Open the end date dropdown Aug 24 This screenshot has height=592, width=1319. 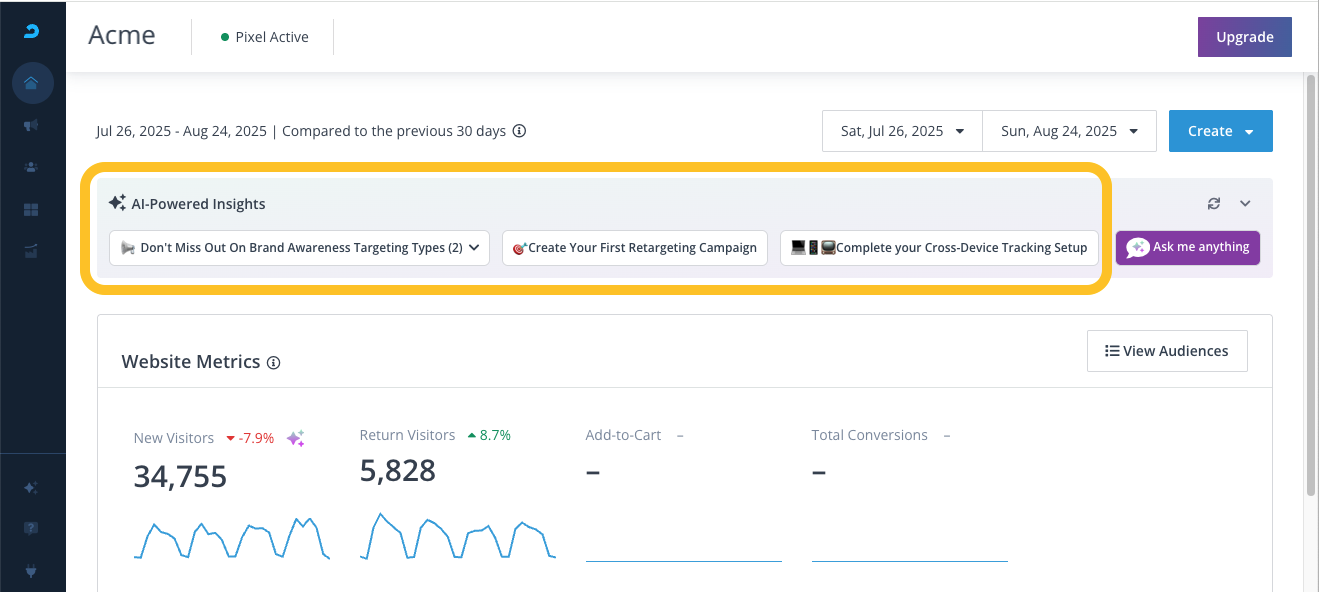[x=1069, y=131]
